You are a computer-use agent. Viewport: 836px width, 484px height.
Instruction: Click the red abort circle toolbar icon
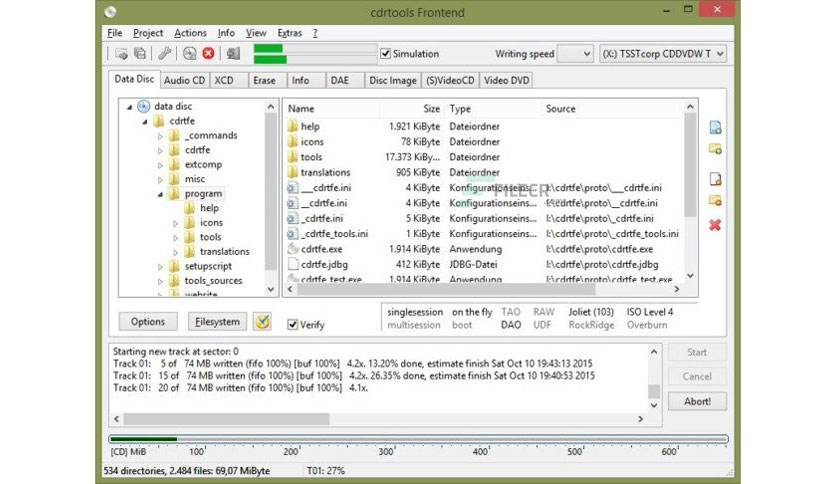[x=208, y=53]
